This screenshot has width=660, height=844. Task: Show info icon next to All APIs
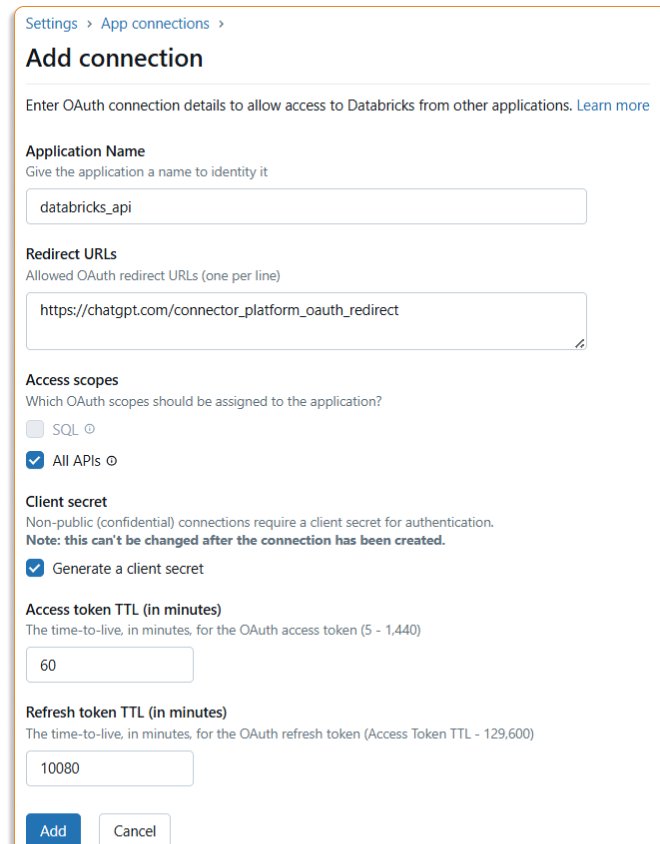tap(111, 461)
